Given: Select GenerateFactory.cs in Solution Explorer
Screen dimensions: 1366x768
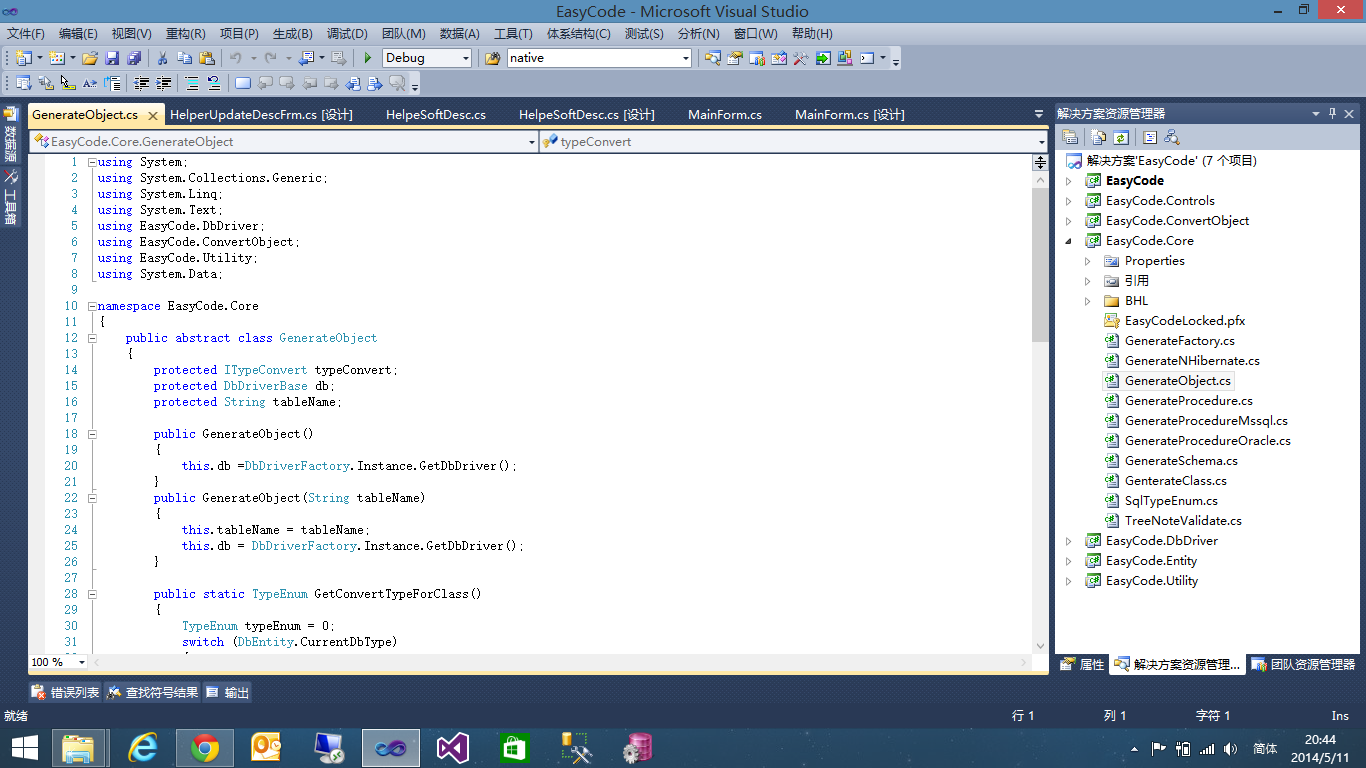Looking at the screenshot, I should point(1179,341).
